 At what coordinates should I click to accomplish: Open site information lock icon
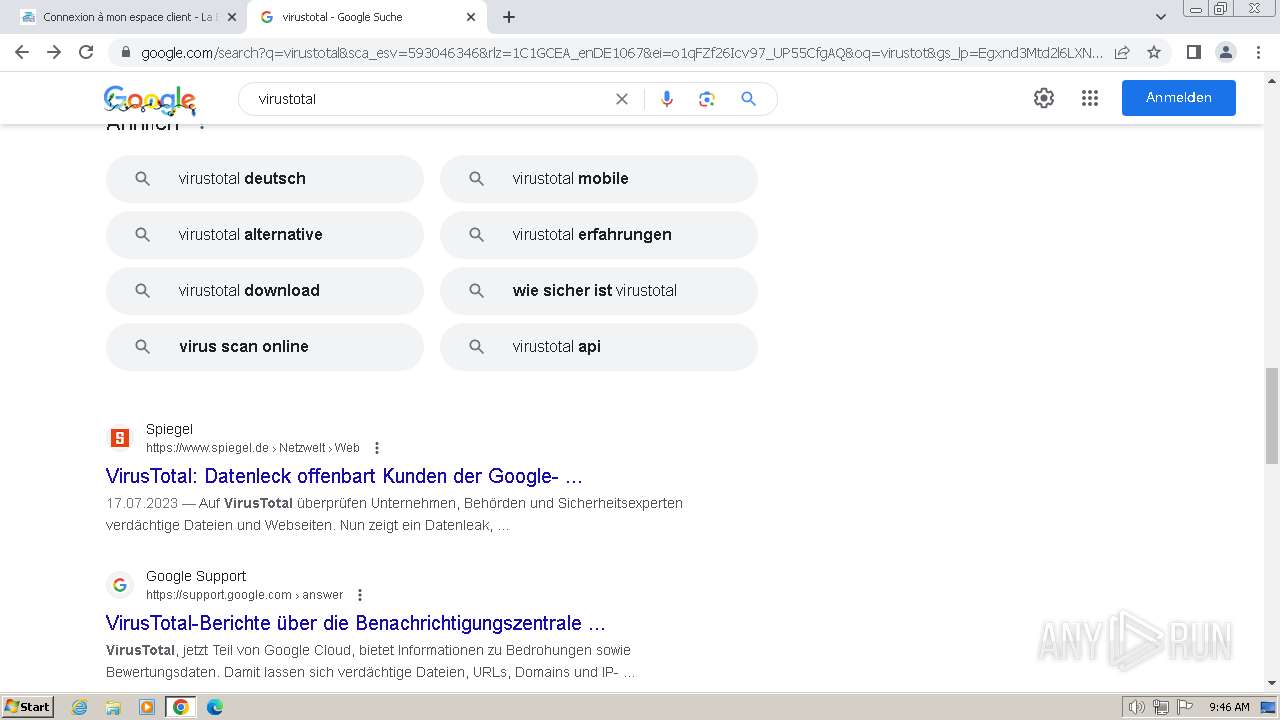[x=125, y=52]
